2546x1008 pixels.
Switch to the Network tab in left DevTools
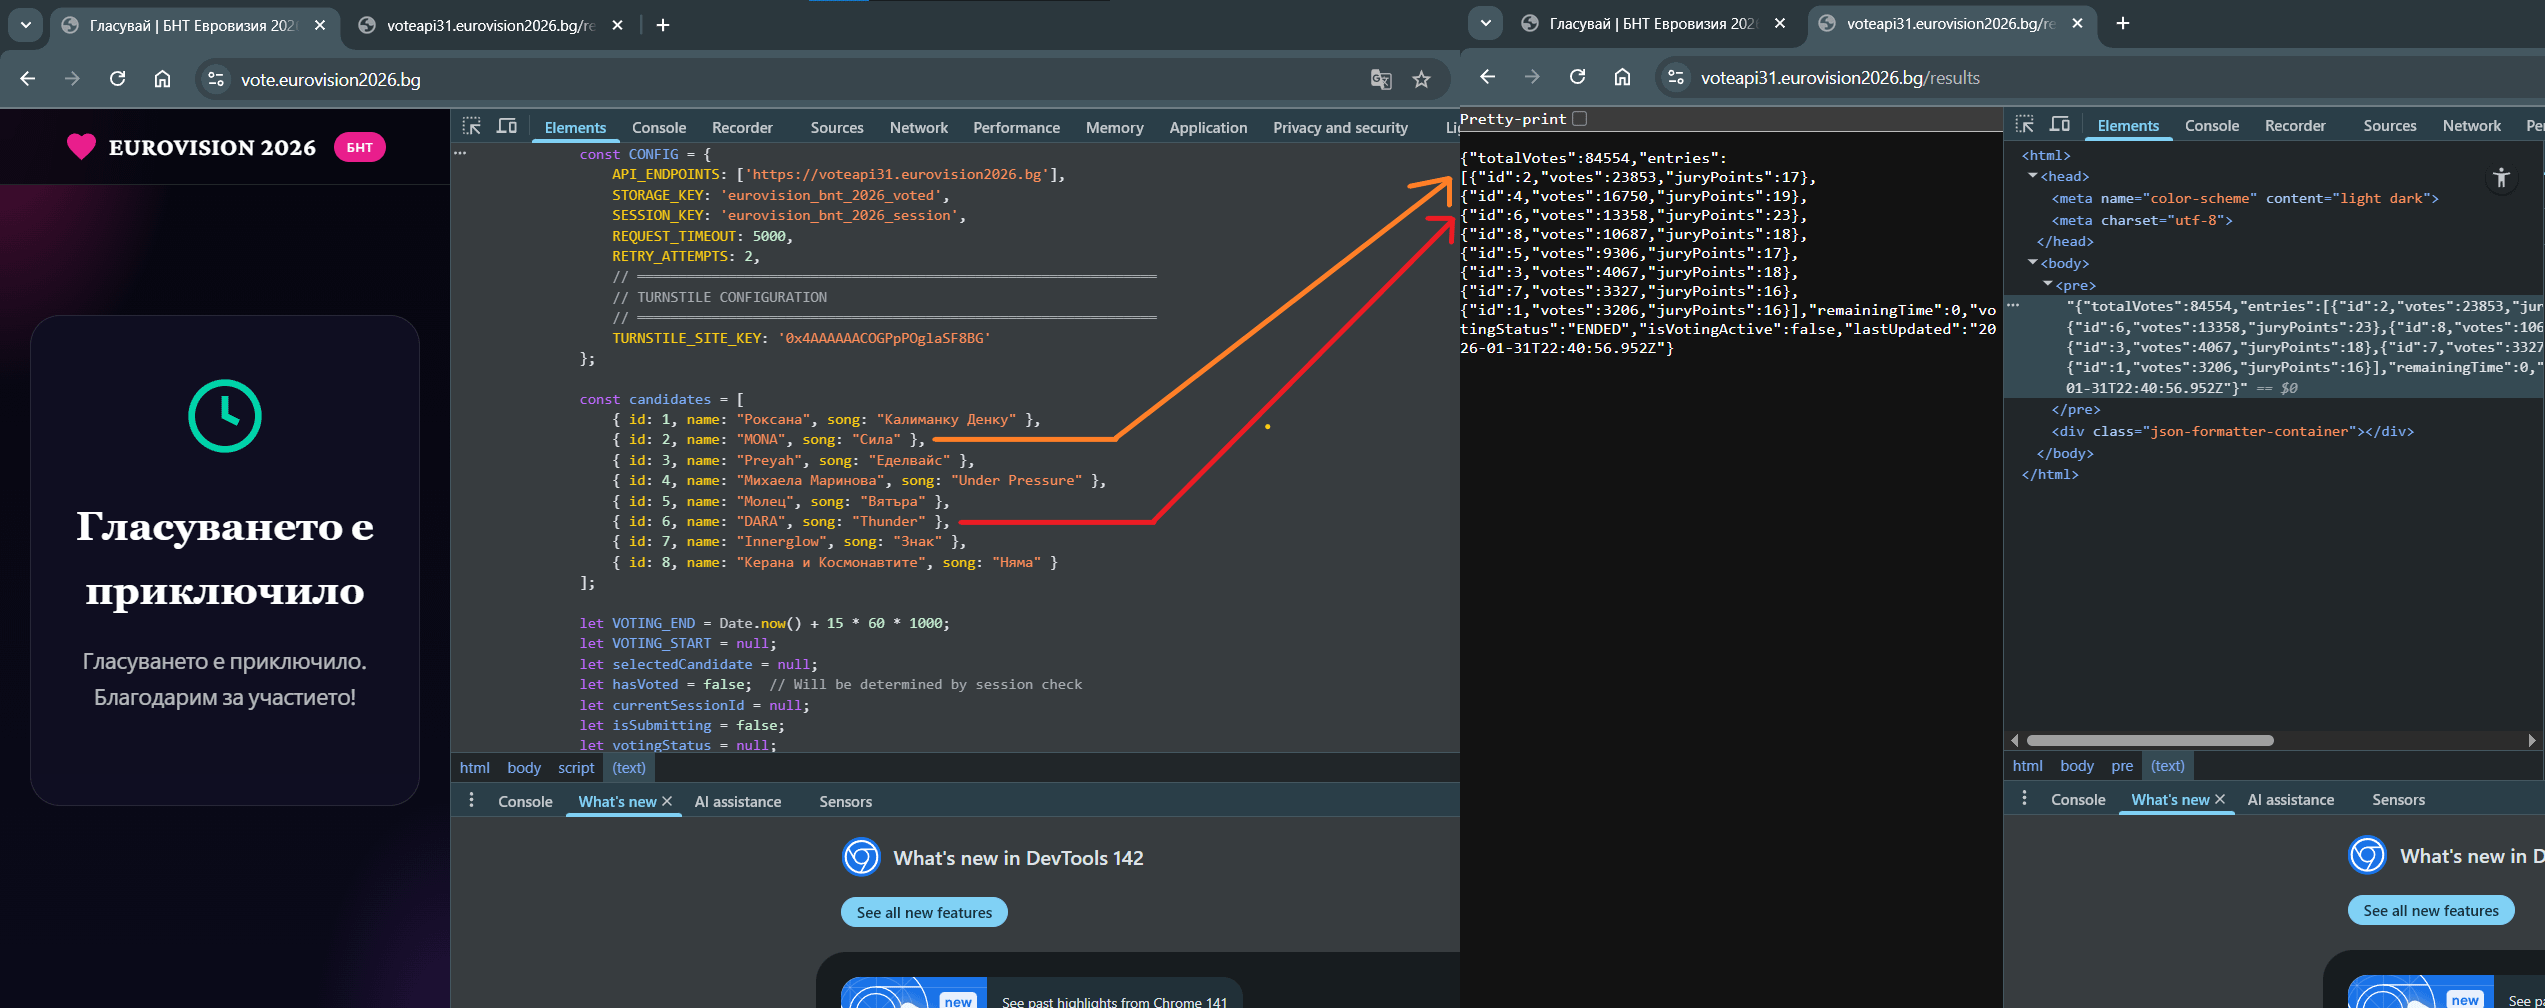918,128
